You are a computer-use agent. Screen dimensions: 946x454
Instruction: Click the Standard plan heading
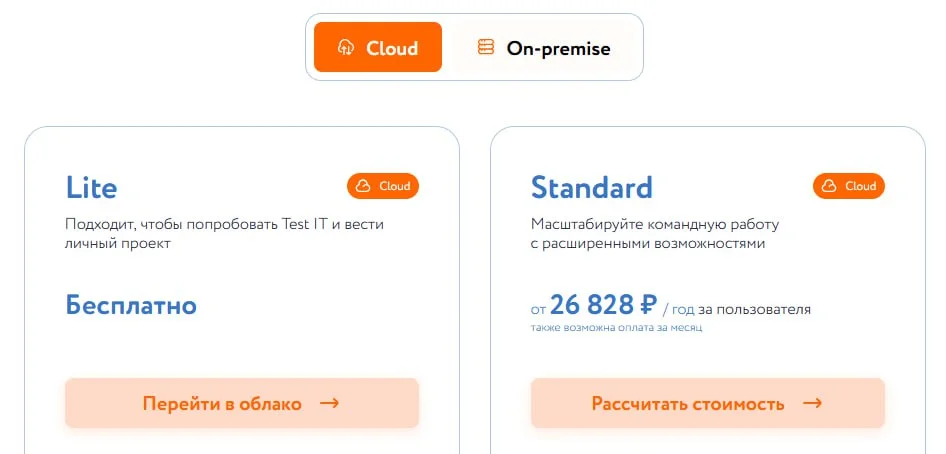tap(591, 187)
